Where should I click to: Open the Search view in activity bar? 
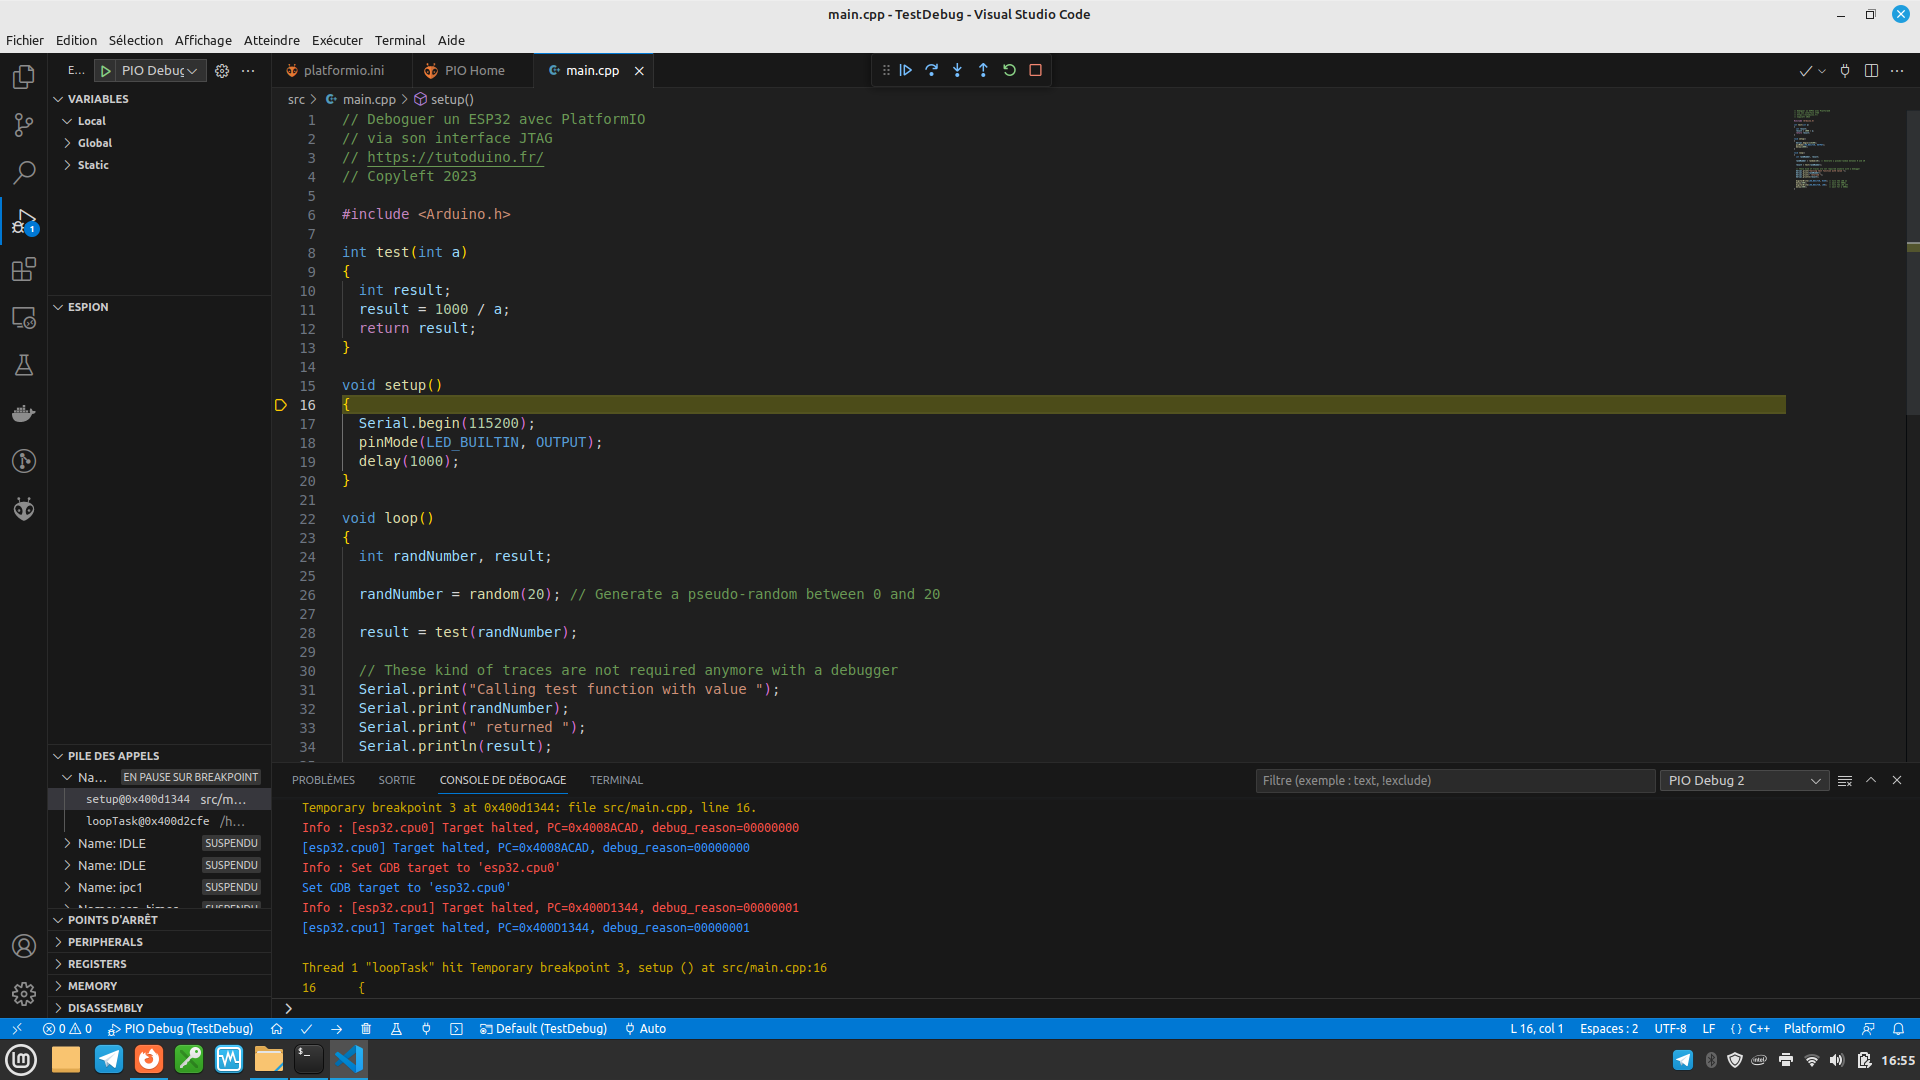(x=24, y=173)
